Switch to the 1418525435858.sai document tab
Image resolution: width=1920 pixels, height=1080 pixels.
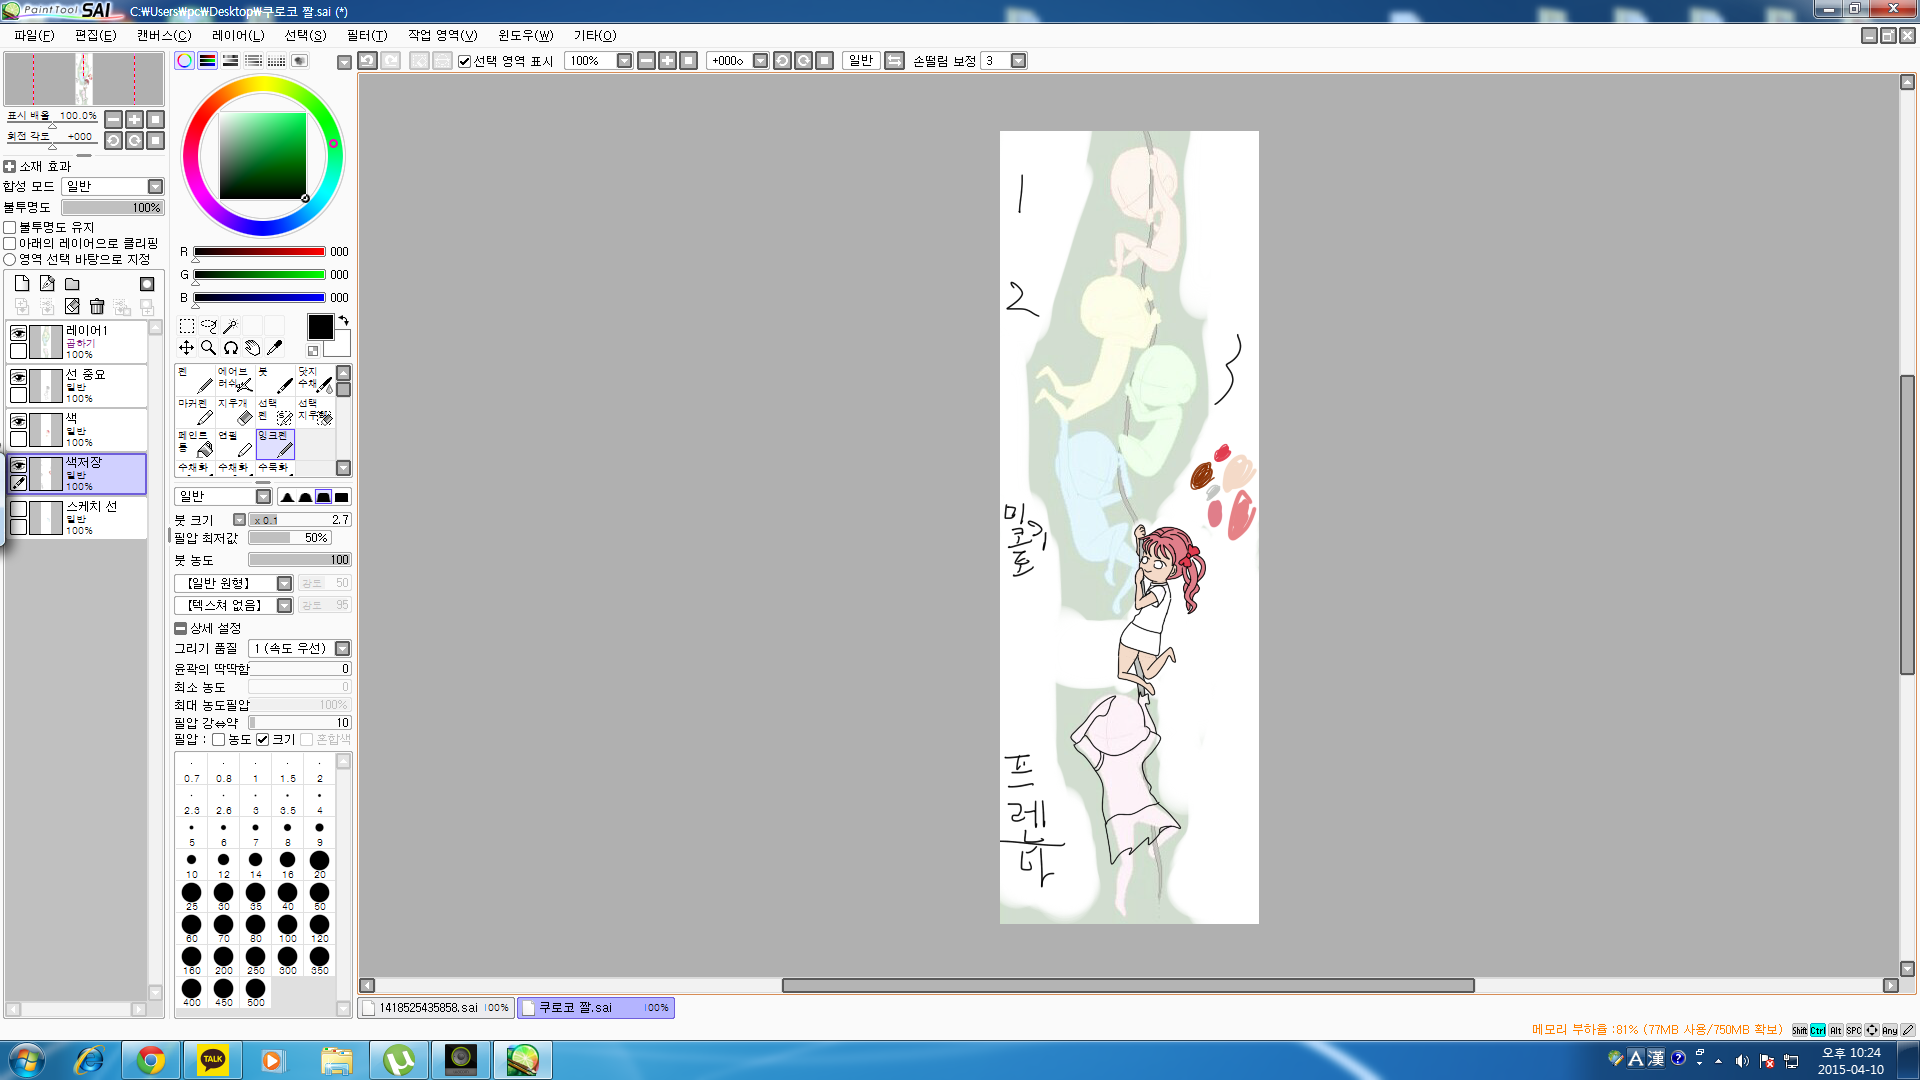428,1008
